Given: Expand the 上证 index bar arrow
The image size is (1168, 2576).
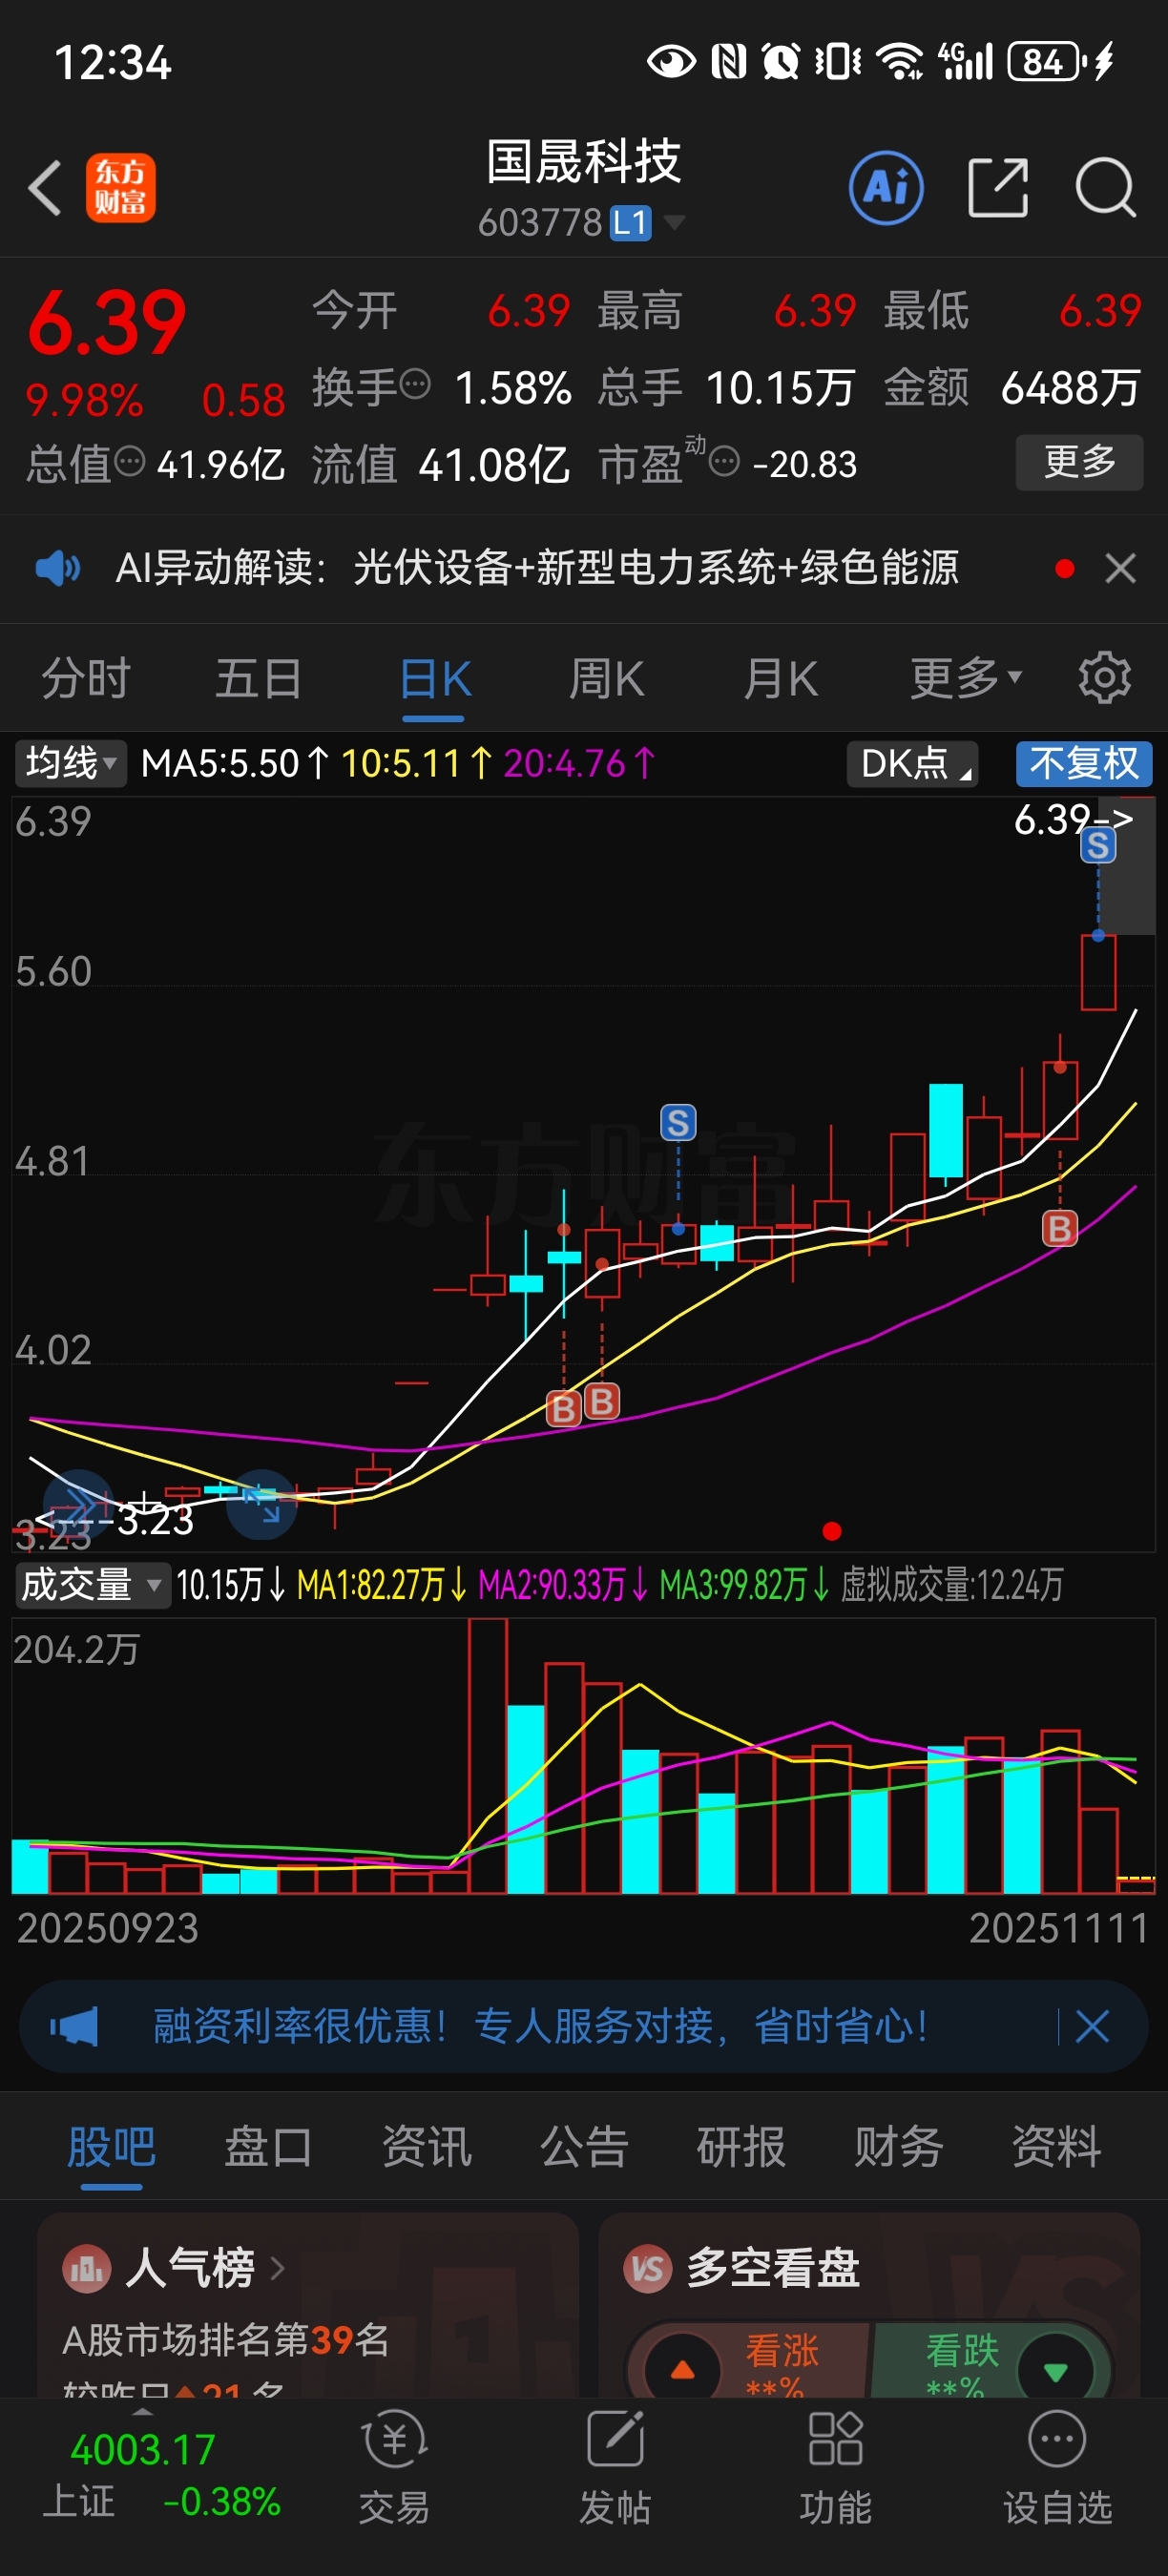Looking at the screenshot, I should coord(143,2412).
